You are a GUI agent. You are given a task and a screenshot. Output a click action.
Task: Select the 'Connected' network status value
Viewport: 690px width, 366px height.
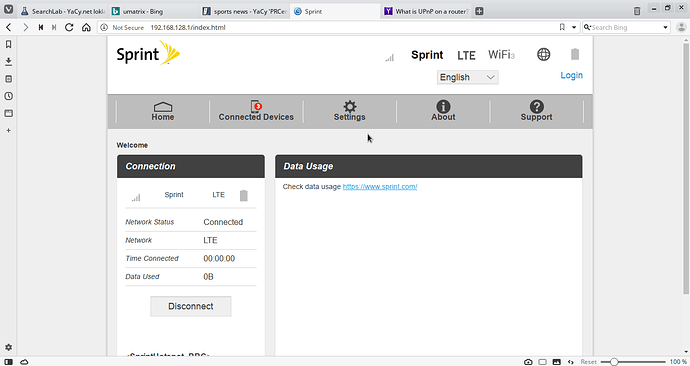pos(223,222)
